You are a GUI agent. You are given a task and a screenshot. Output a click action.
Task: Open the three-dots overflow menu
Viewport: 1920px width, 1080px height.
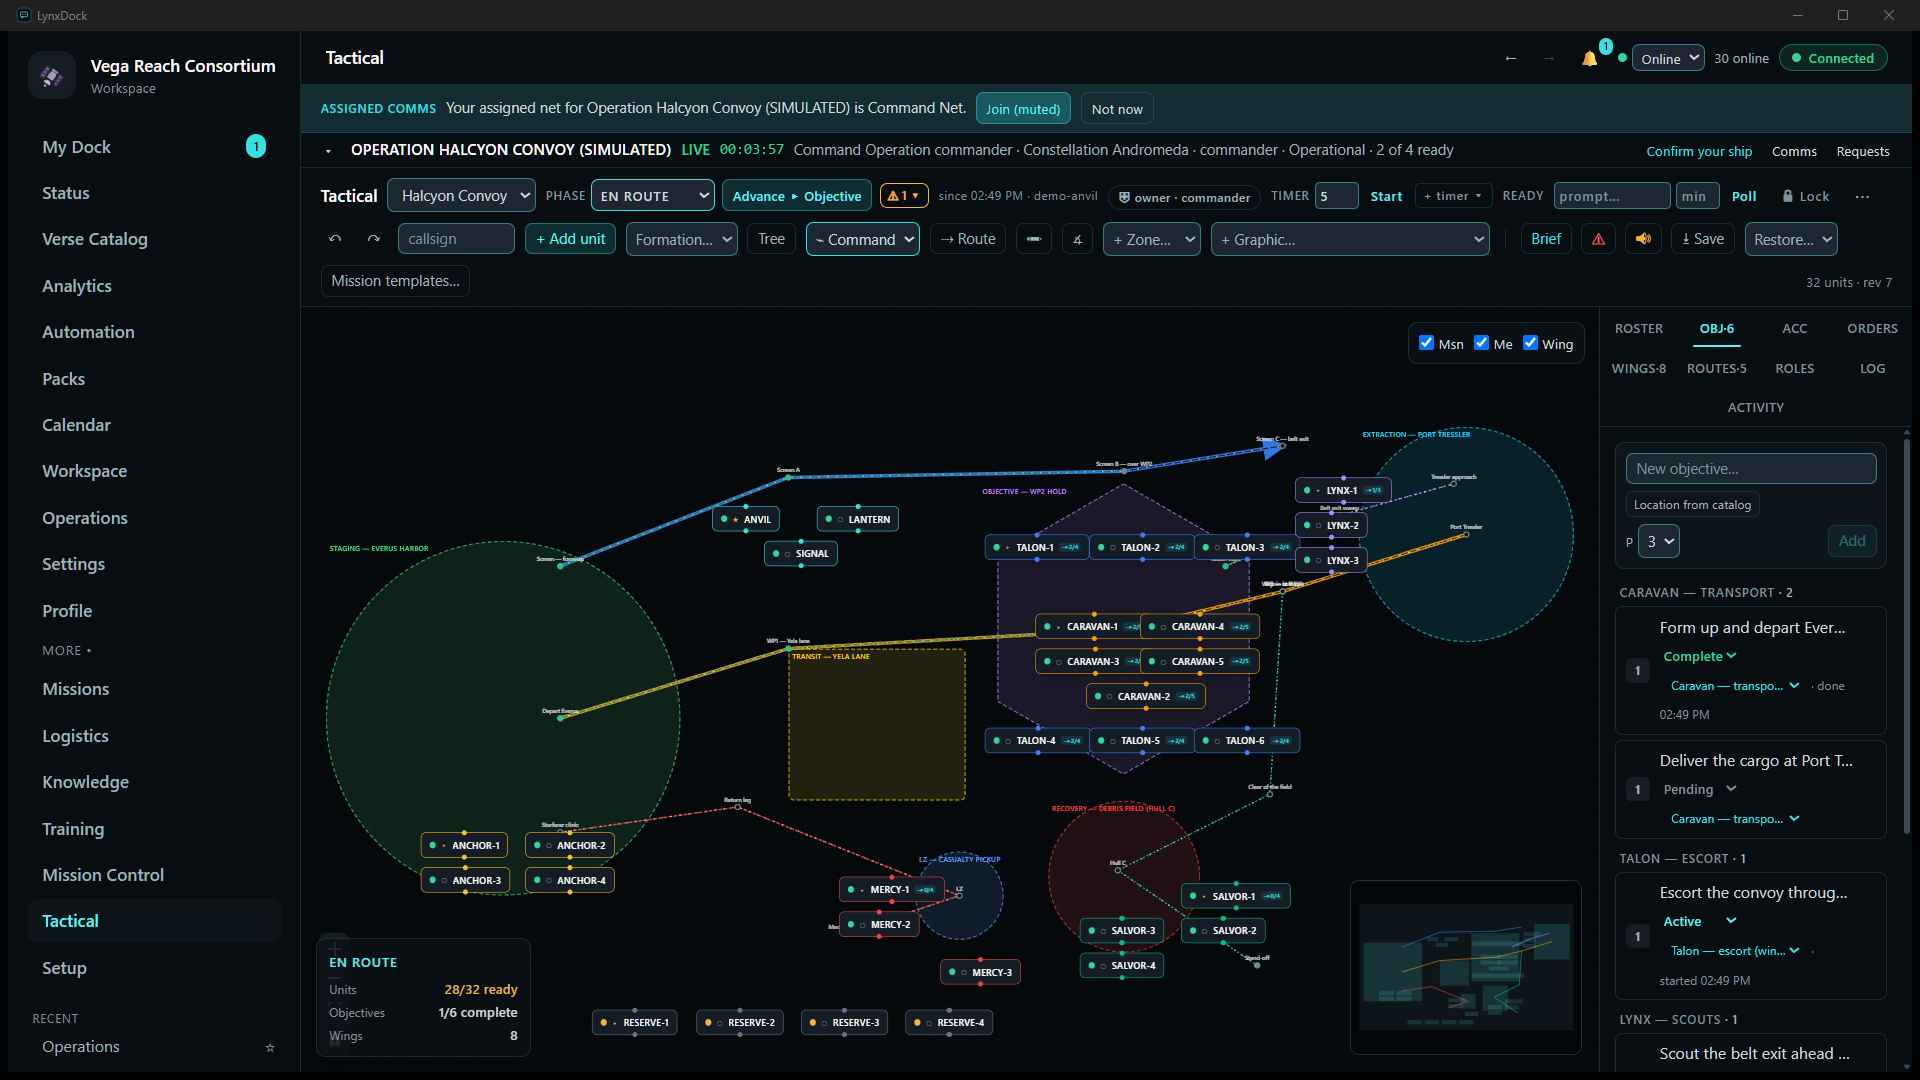tap(1862, 196)
